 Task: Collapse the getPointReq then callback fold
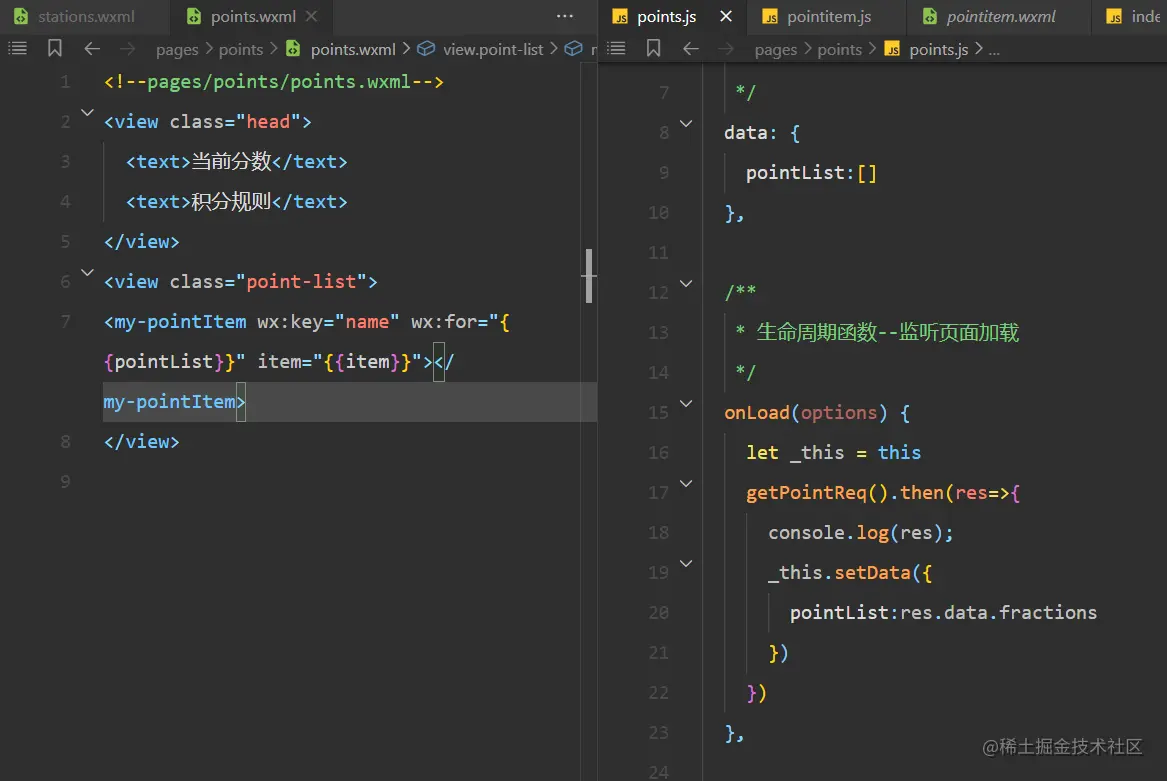[x=685, y=484]
